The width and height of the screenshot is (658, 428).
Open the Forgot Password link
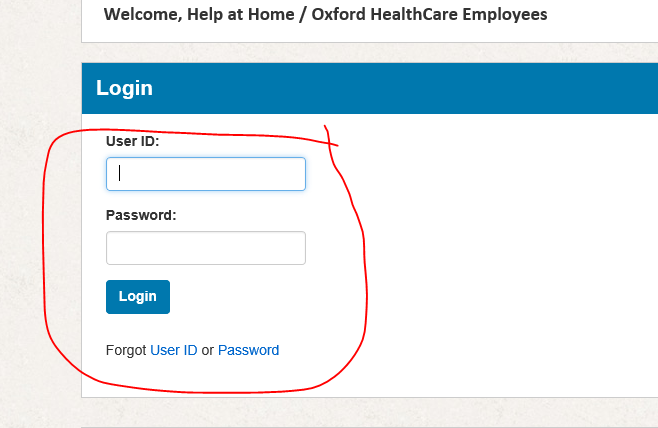(x=248, y=350)
